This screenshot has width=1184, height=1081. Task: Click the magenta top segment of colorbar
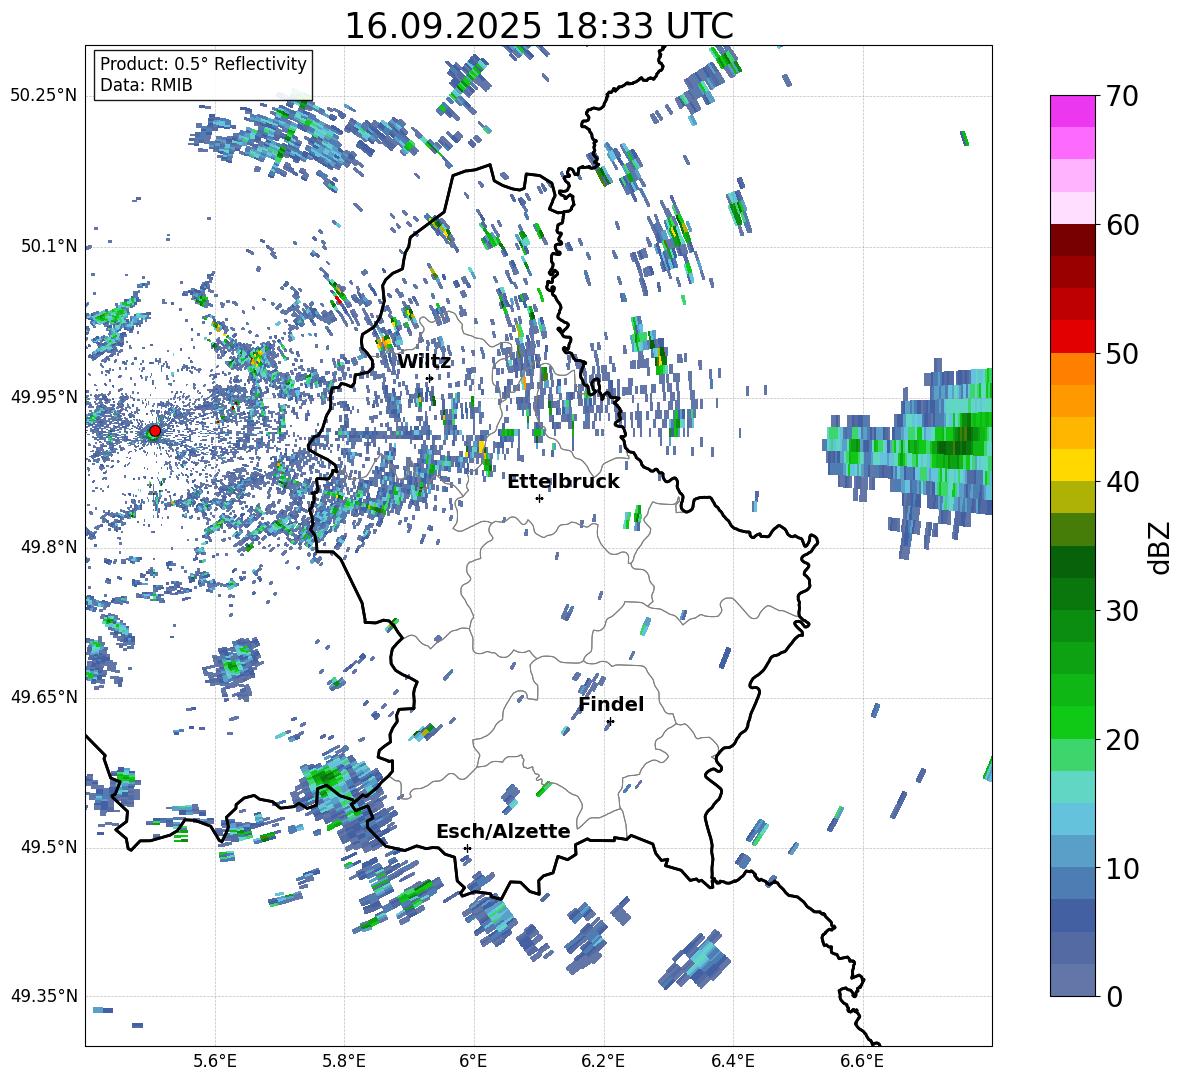1073,111
